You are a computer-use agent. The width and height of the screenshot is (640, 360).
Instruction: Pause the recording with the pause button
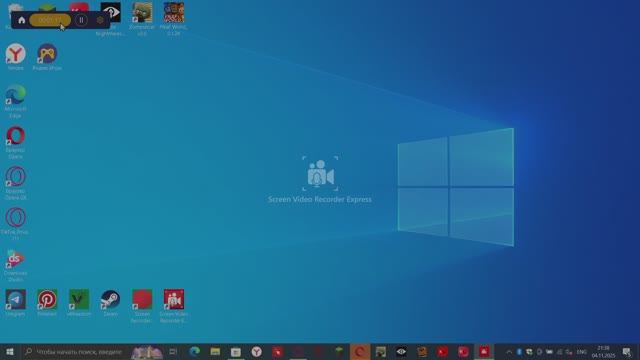pyautogui.click(x=81, y=20)
